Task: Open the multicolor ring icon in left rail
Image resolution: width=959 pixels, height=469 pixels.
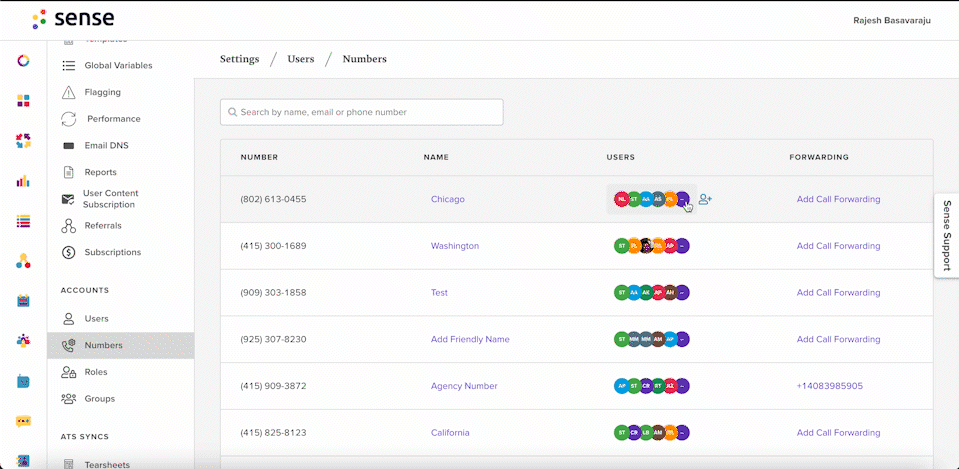Action: (23, 61)
